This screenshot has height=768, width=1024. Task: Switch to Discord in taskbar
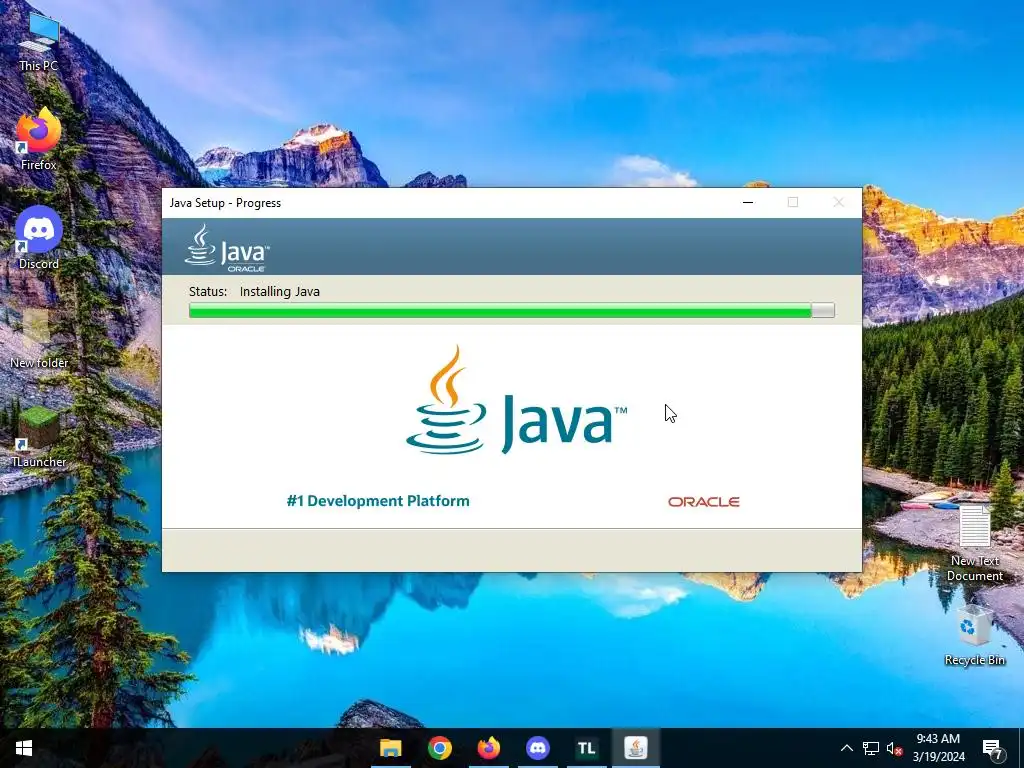coord(537,748)
